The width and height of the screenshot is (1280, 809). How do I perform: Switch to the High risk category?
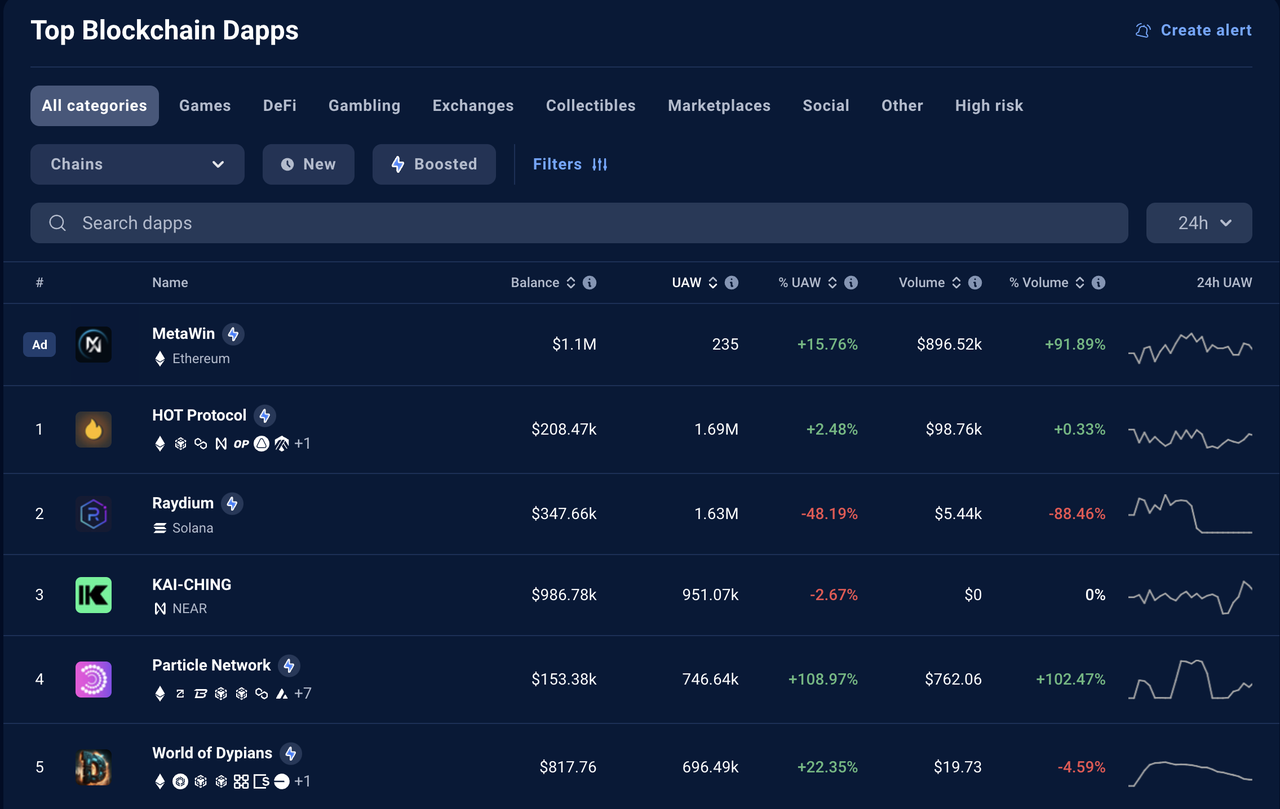coord(989,105)
